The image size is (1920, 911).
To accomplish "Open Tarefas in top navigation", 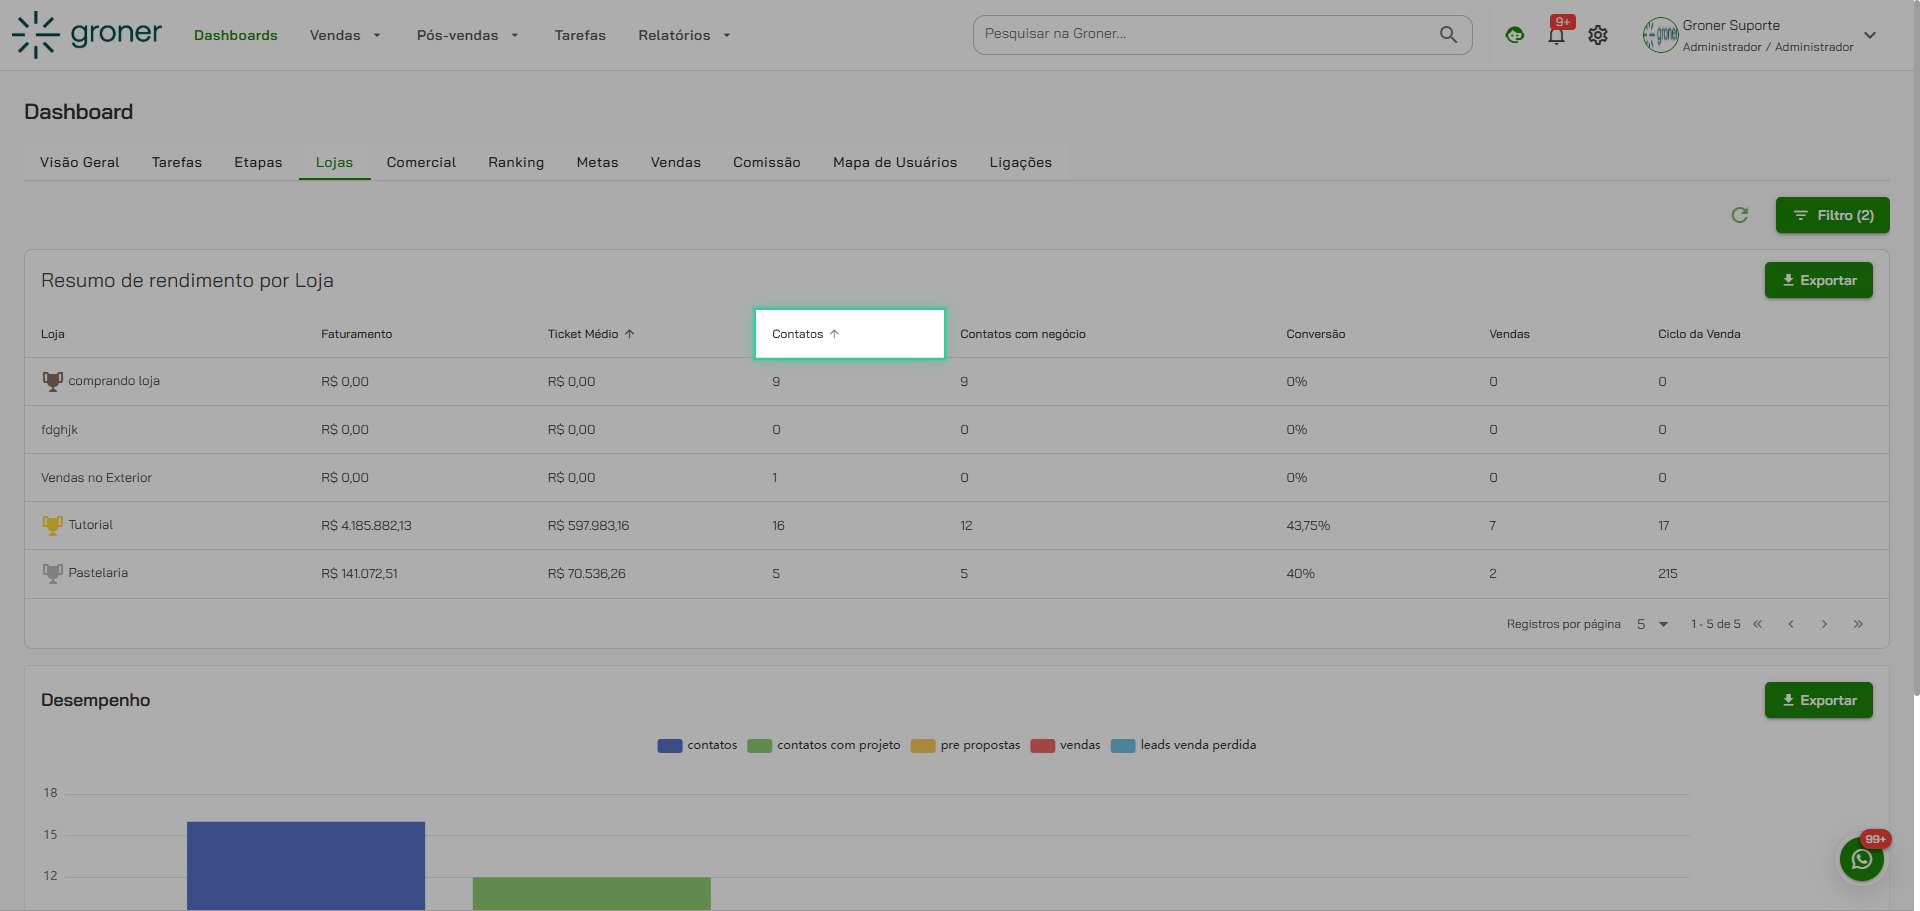I will tap(580, 35).
